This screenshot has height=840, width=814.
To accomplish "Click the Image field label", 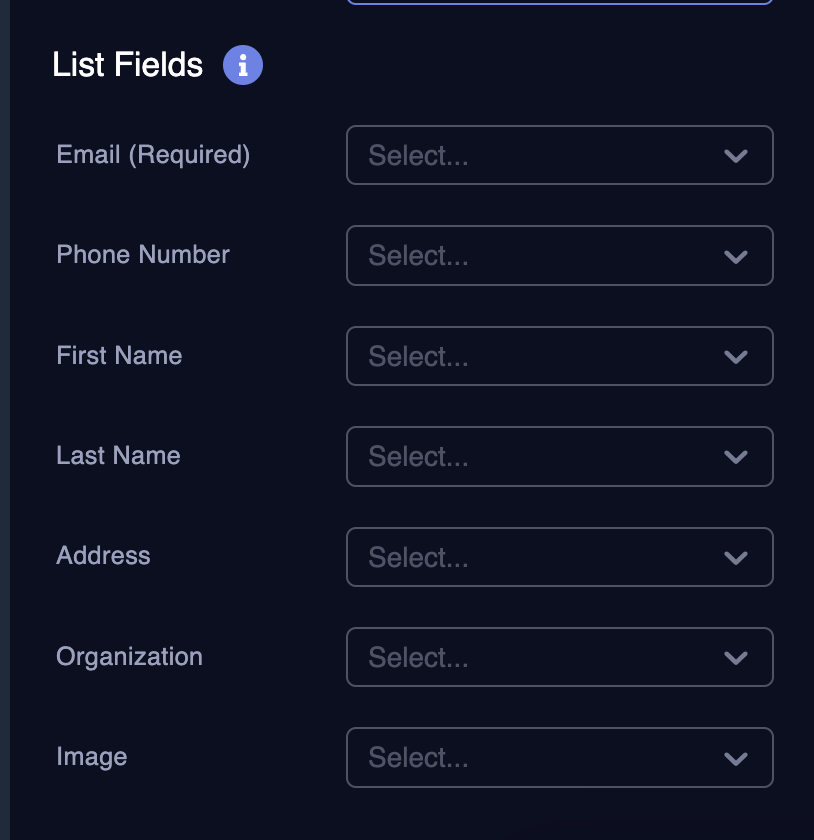I will [x=92, y=757].
